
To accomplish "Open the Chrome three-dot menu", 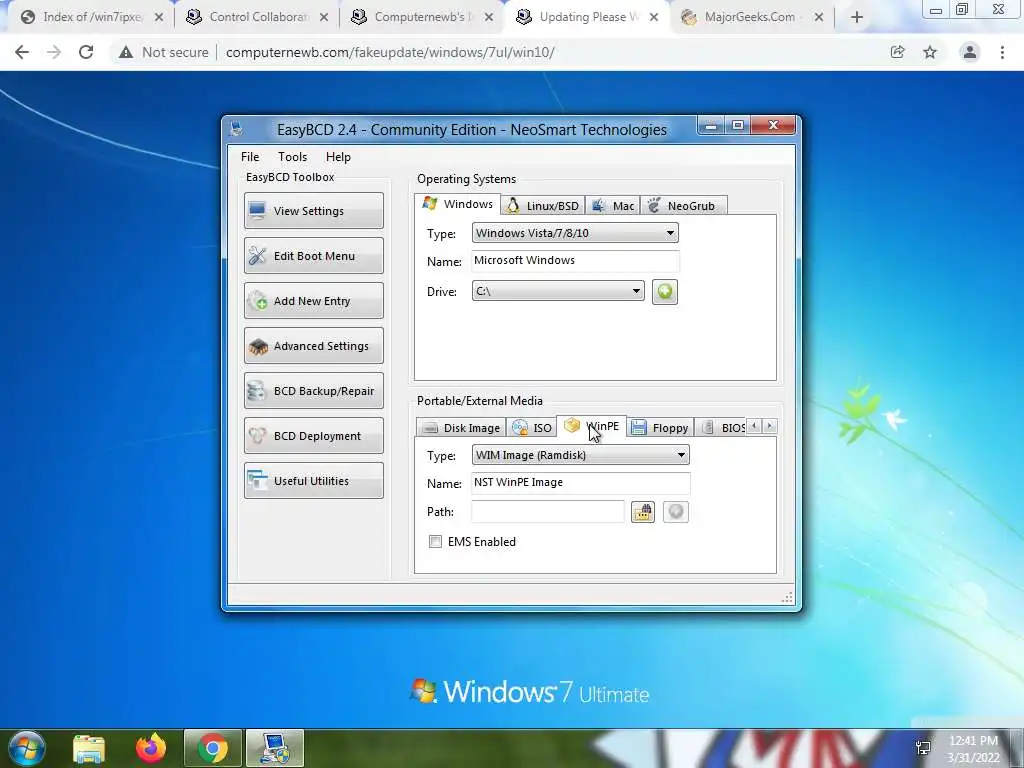I will click(1002, 52).
